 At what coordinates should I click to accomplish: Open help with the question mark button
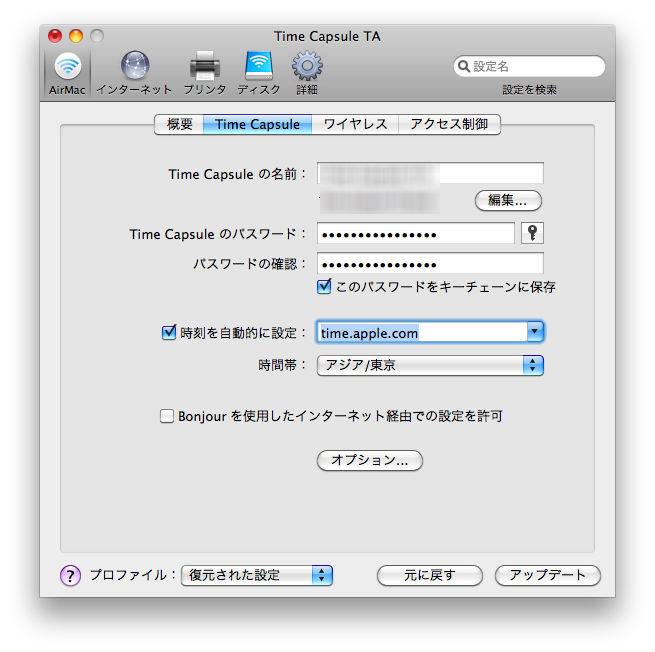70,576
